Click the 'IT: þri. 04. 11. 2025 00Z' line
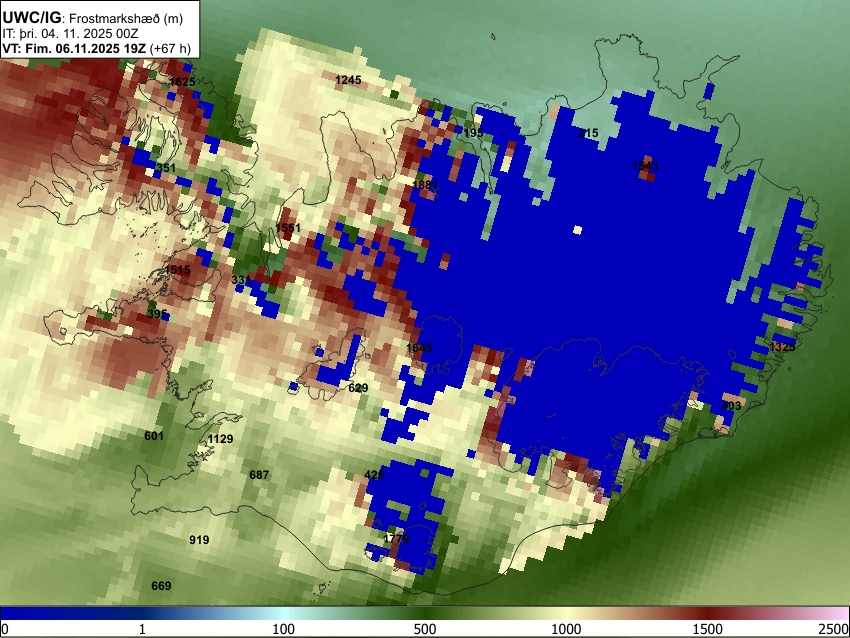The height and width of the screenshot is (638, 850). click(x=70, y=34)
